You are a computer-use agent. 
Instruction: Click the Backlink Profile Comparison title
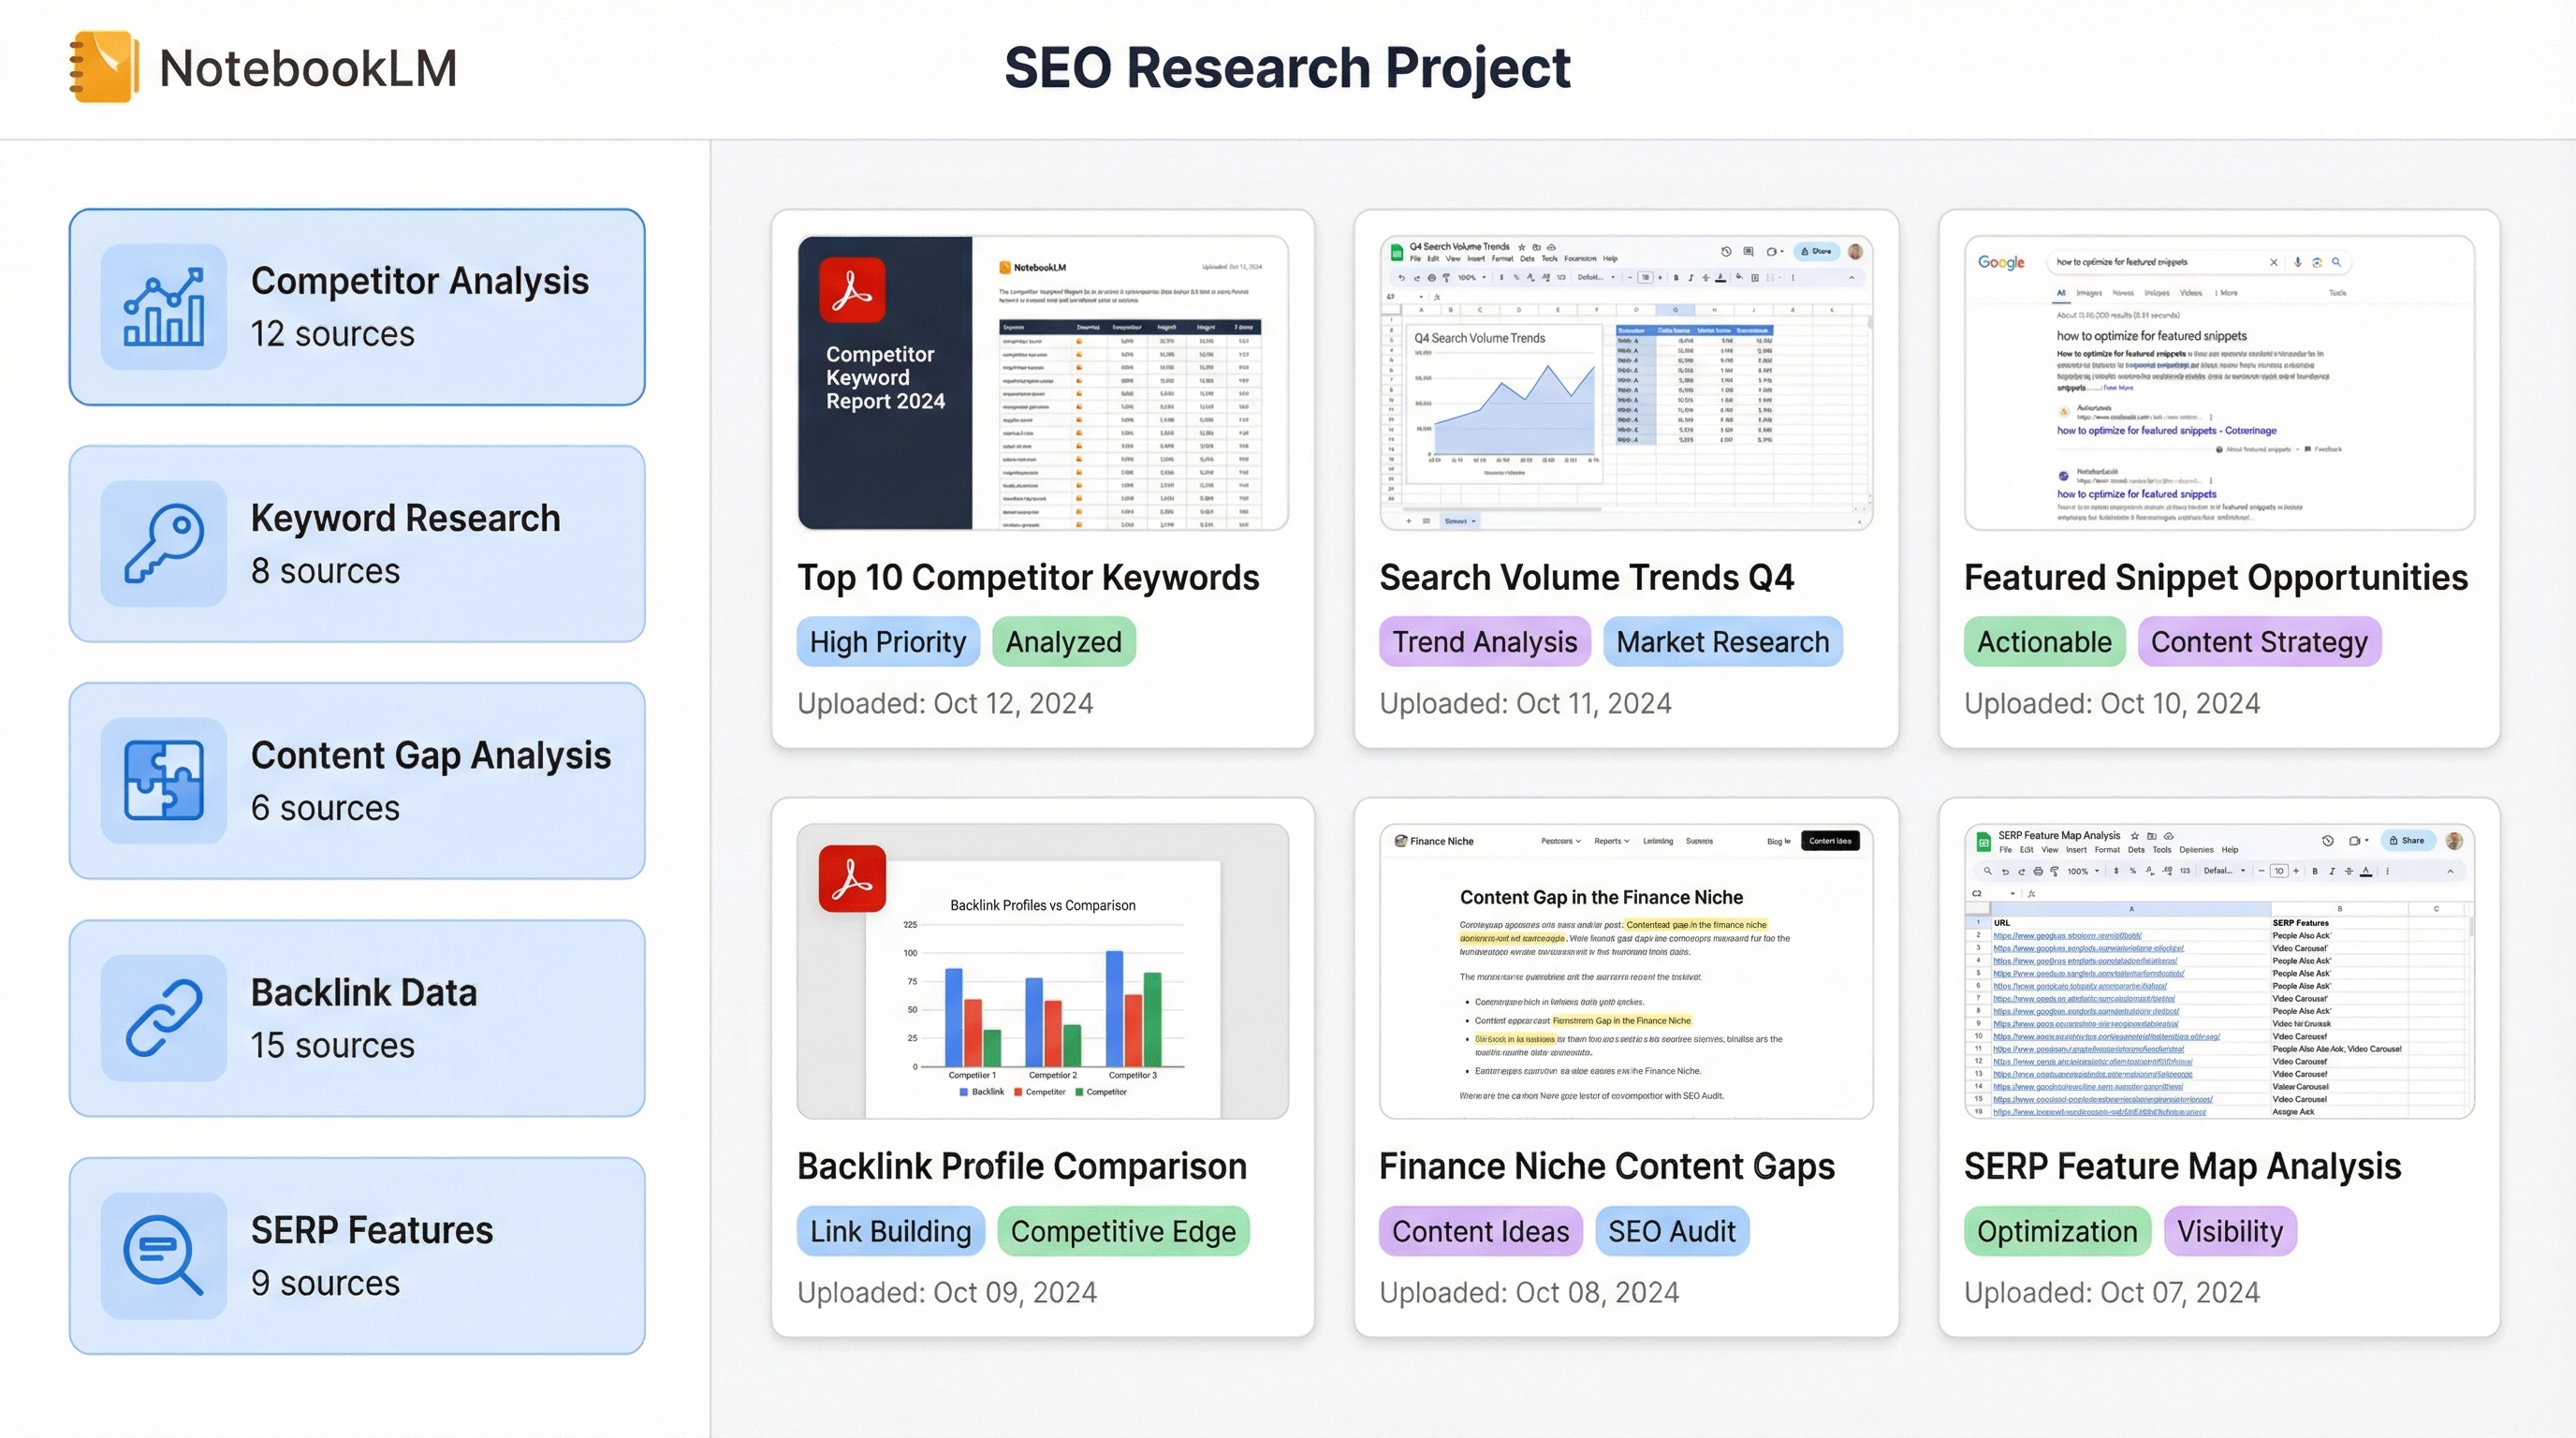coord(1022,1166)
